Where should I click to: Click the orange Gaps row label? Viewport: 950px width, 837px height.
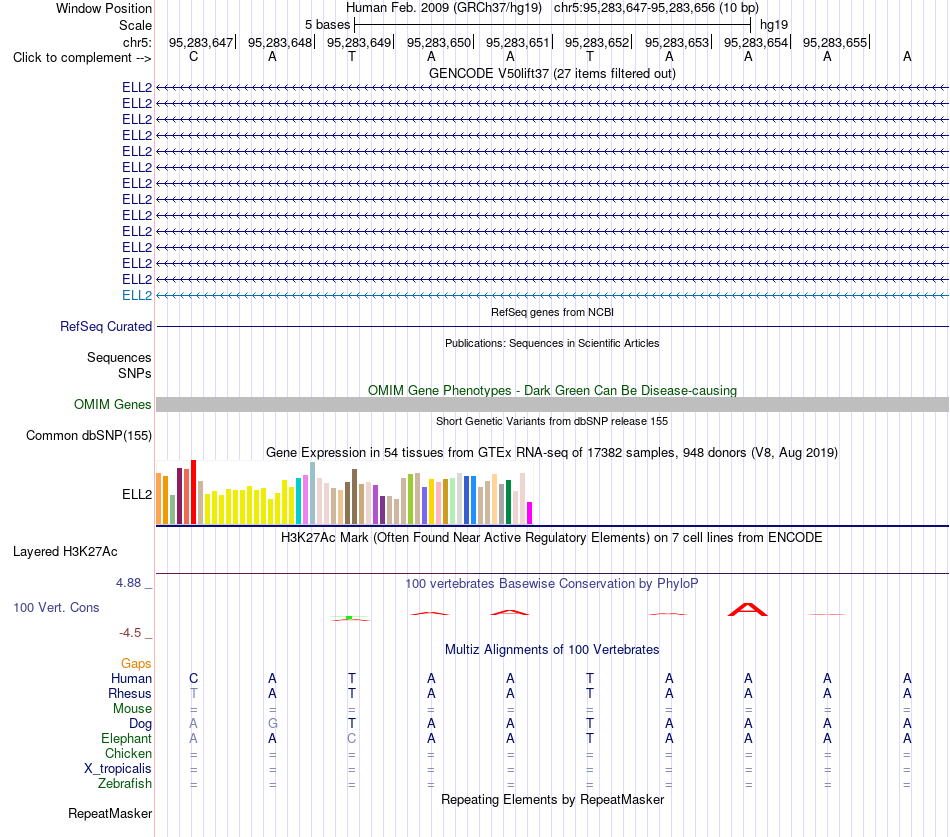click(x=136, y=664)
